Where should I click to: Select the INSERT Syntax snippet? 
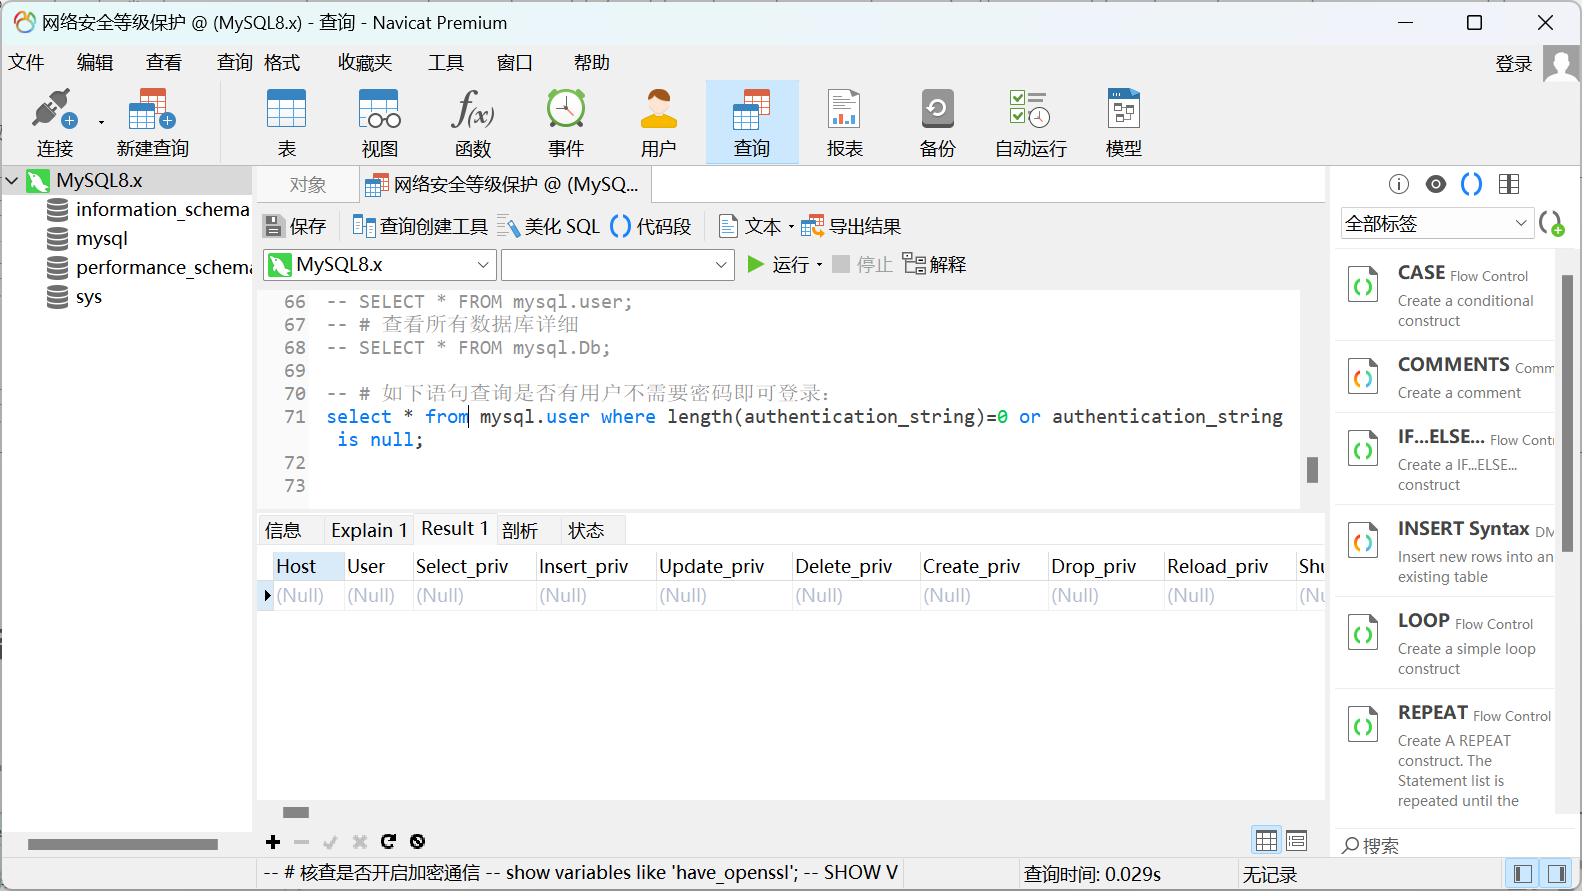[x=1446, y=551]
